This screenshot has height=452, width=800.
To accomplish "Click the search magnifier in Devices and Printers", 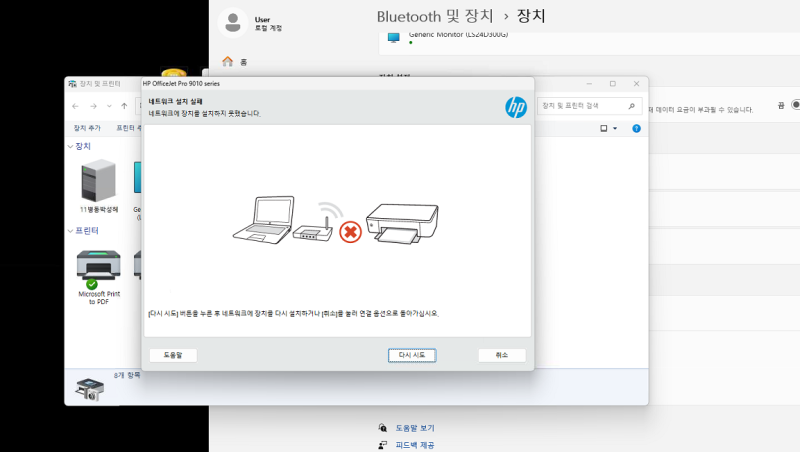I will click(x=632, y=106).
